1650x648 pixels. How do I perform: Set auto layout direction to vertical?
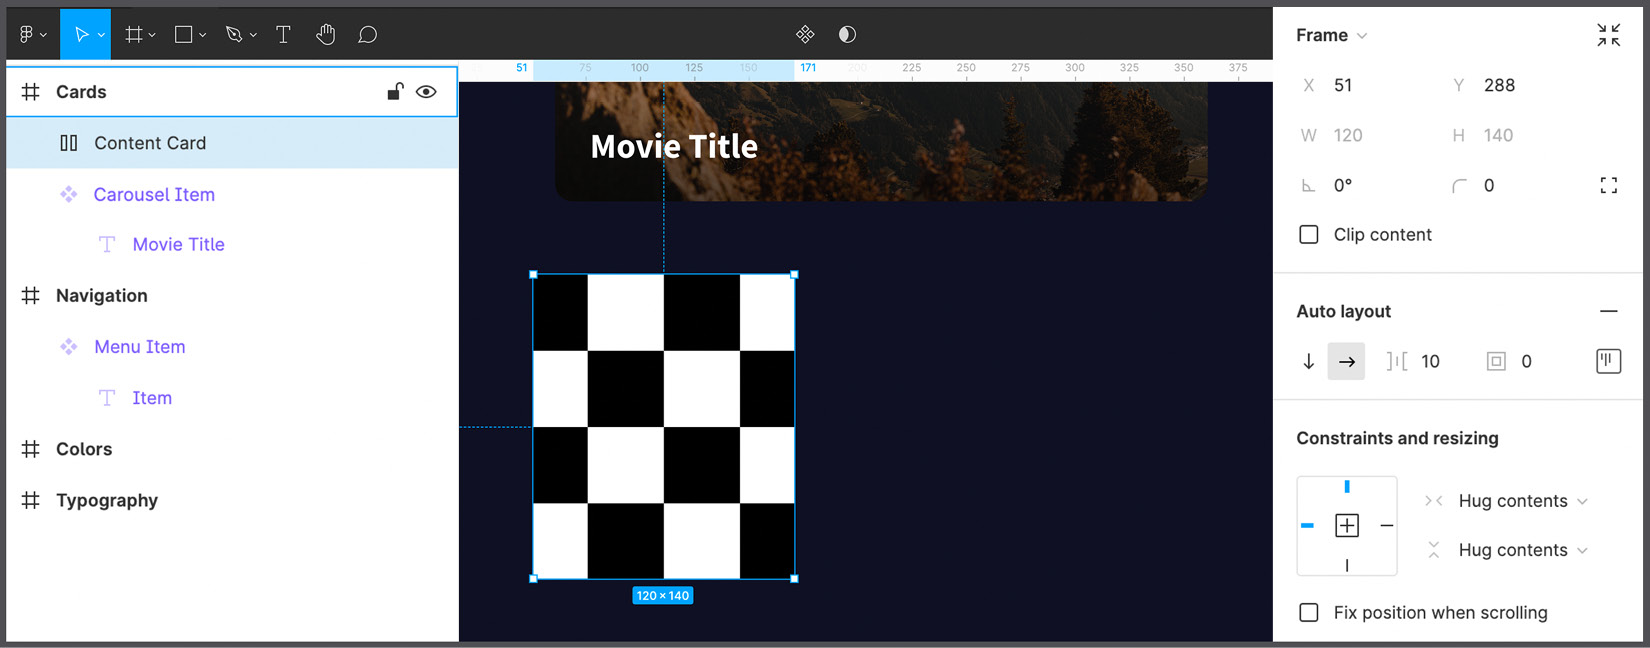click(x=1308, y=361)
